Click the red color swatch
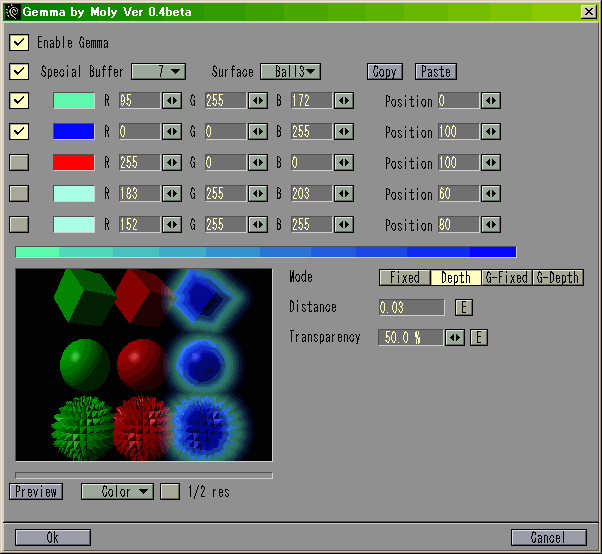The image size is (602, 554). point(74,162)
